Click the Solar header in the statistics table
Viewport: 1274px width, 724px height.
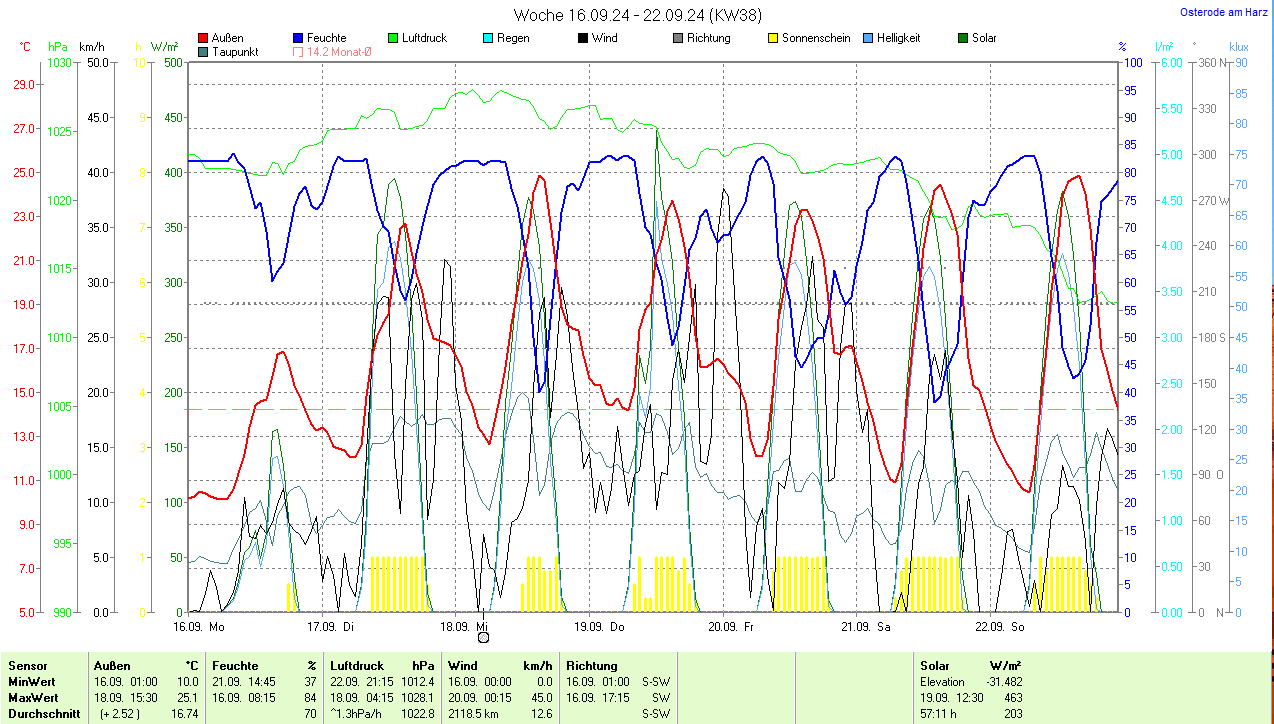tap(935, 665)
